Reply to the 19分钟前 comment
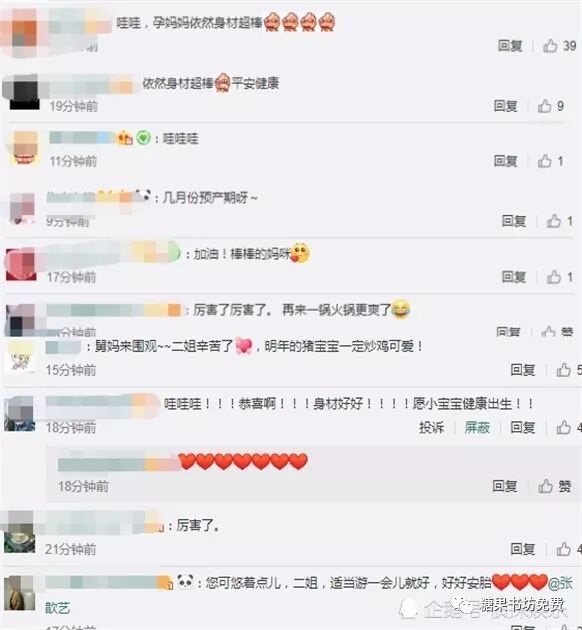The image size is (582, 630). click(505, 106)
